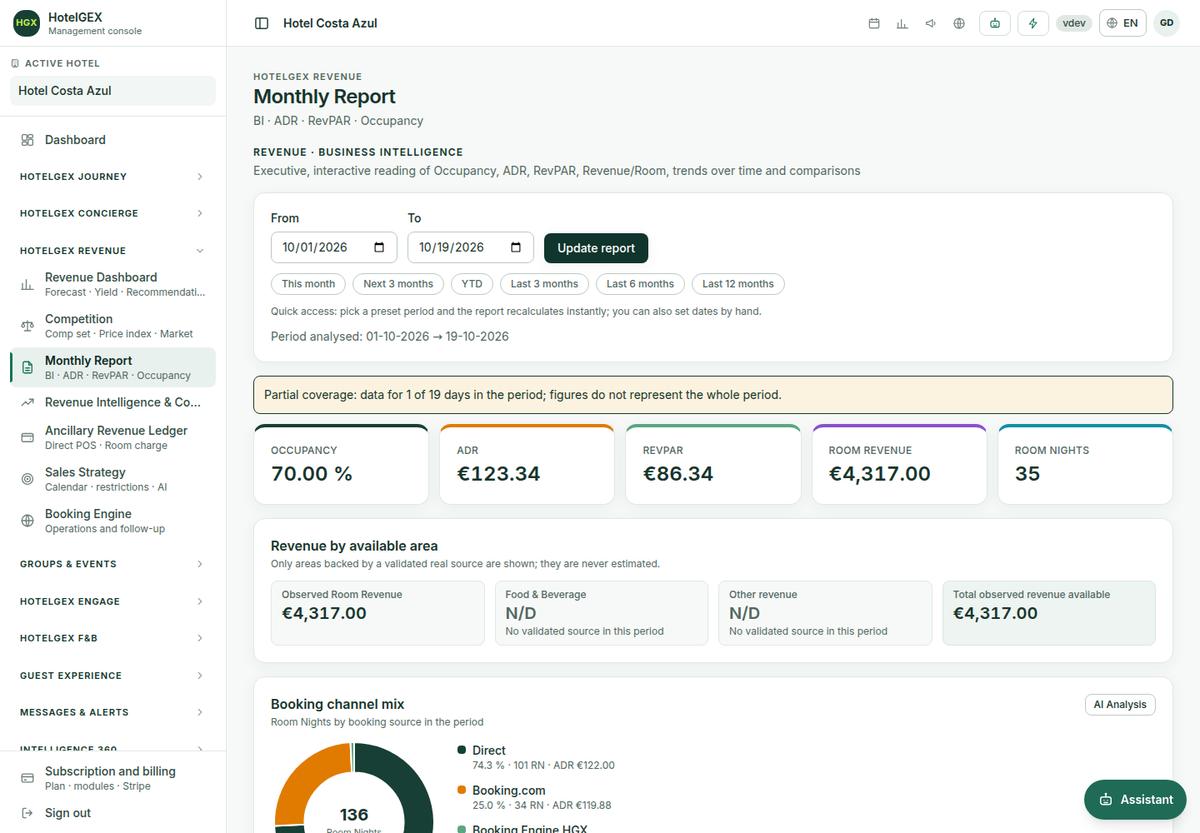Select the Next 3 months preset
Image resolution: width=1200 pixels, height=833 pixels.
click(398, 284)
